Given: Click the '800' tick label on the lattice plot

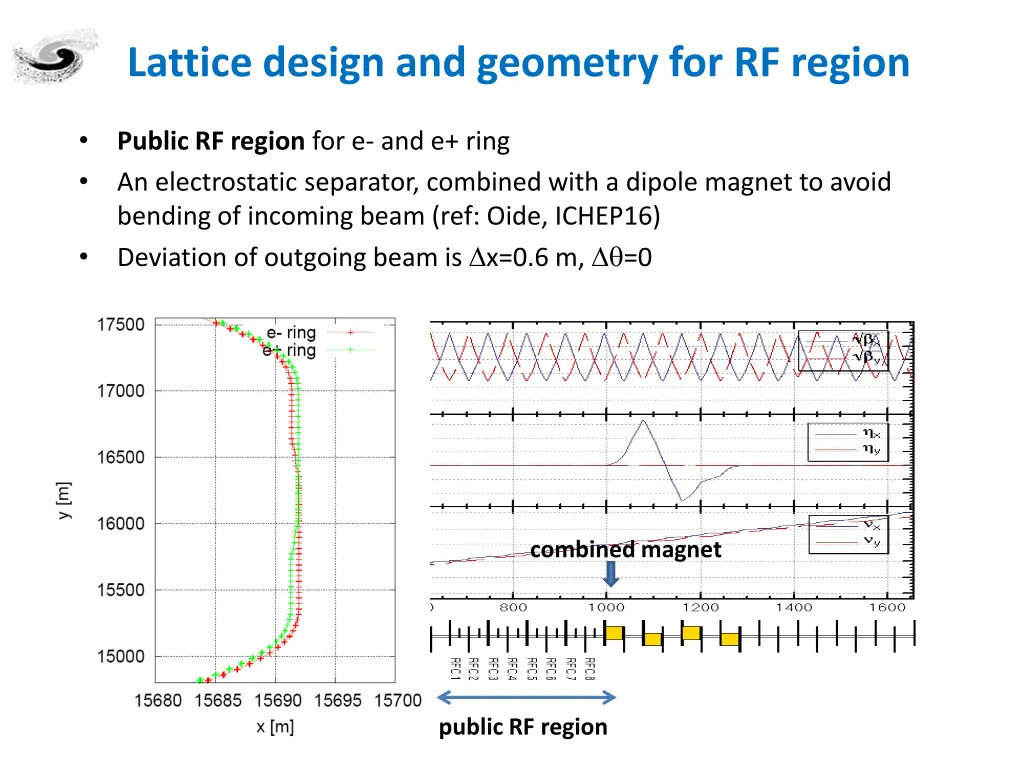Looking at the screenshot, I should point(513,607).
